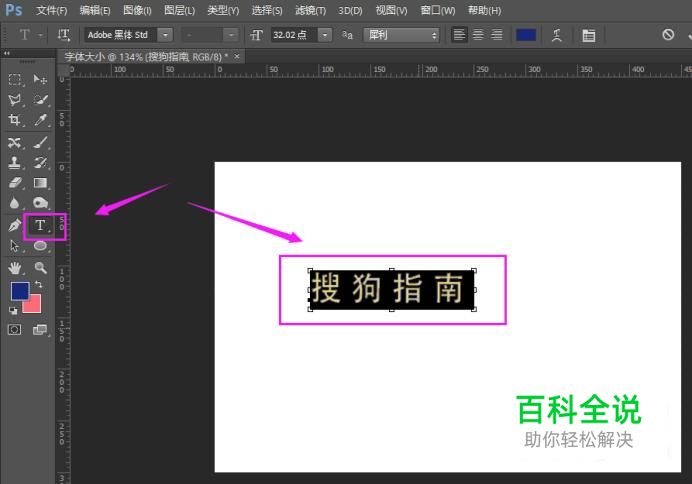
Task: Create warped text
Action: (x=557, y=35)
